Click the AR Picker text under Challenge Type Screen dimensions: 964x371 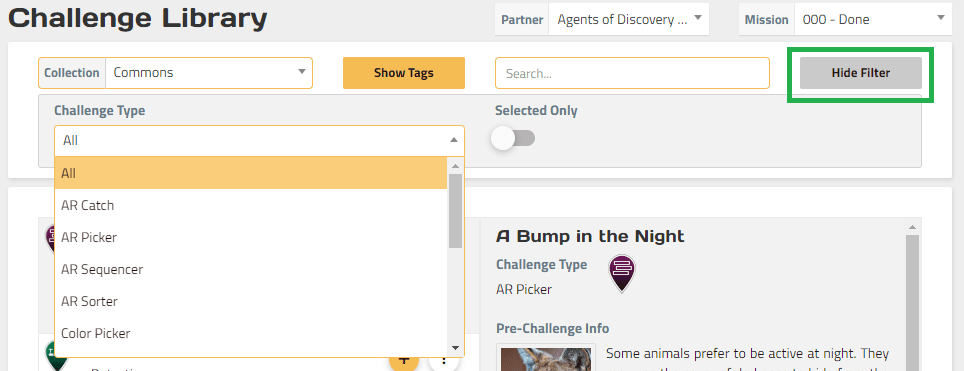pyautogui.click(x=524, y=289)
